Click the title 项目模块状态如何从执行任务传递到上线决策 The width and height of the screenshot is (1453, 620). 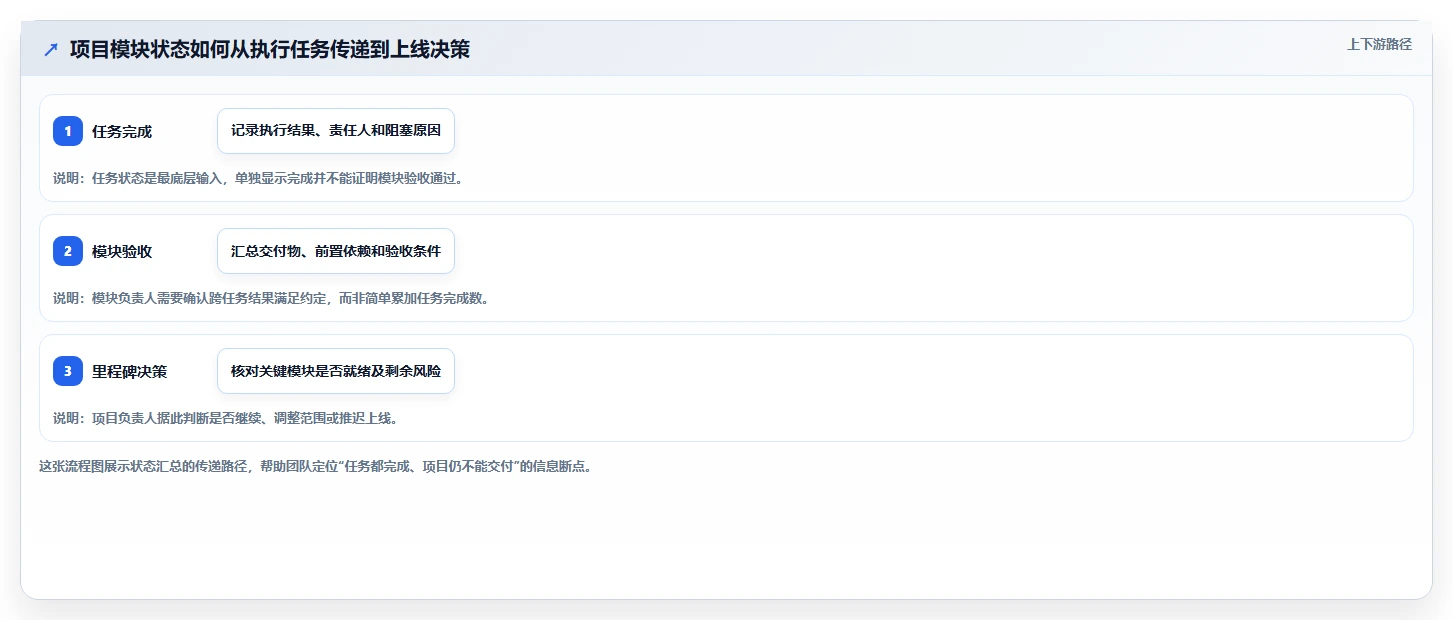(270, 49)
